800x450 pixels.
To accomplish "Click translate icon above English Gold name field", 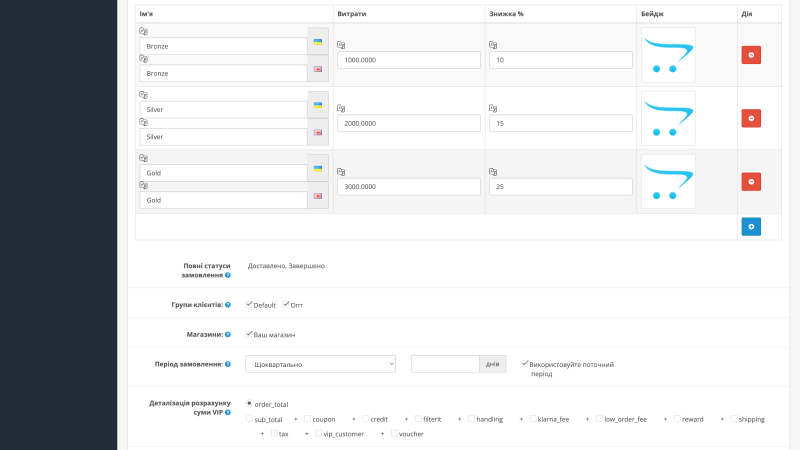I will pyautogui.click(x=143, y=185).
